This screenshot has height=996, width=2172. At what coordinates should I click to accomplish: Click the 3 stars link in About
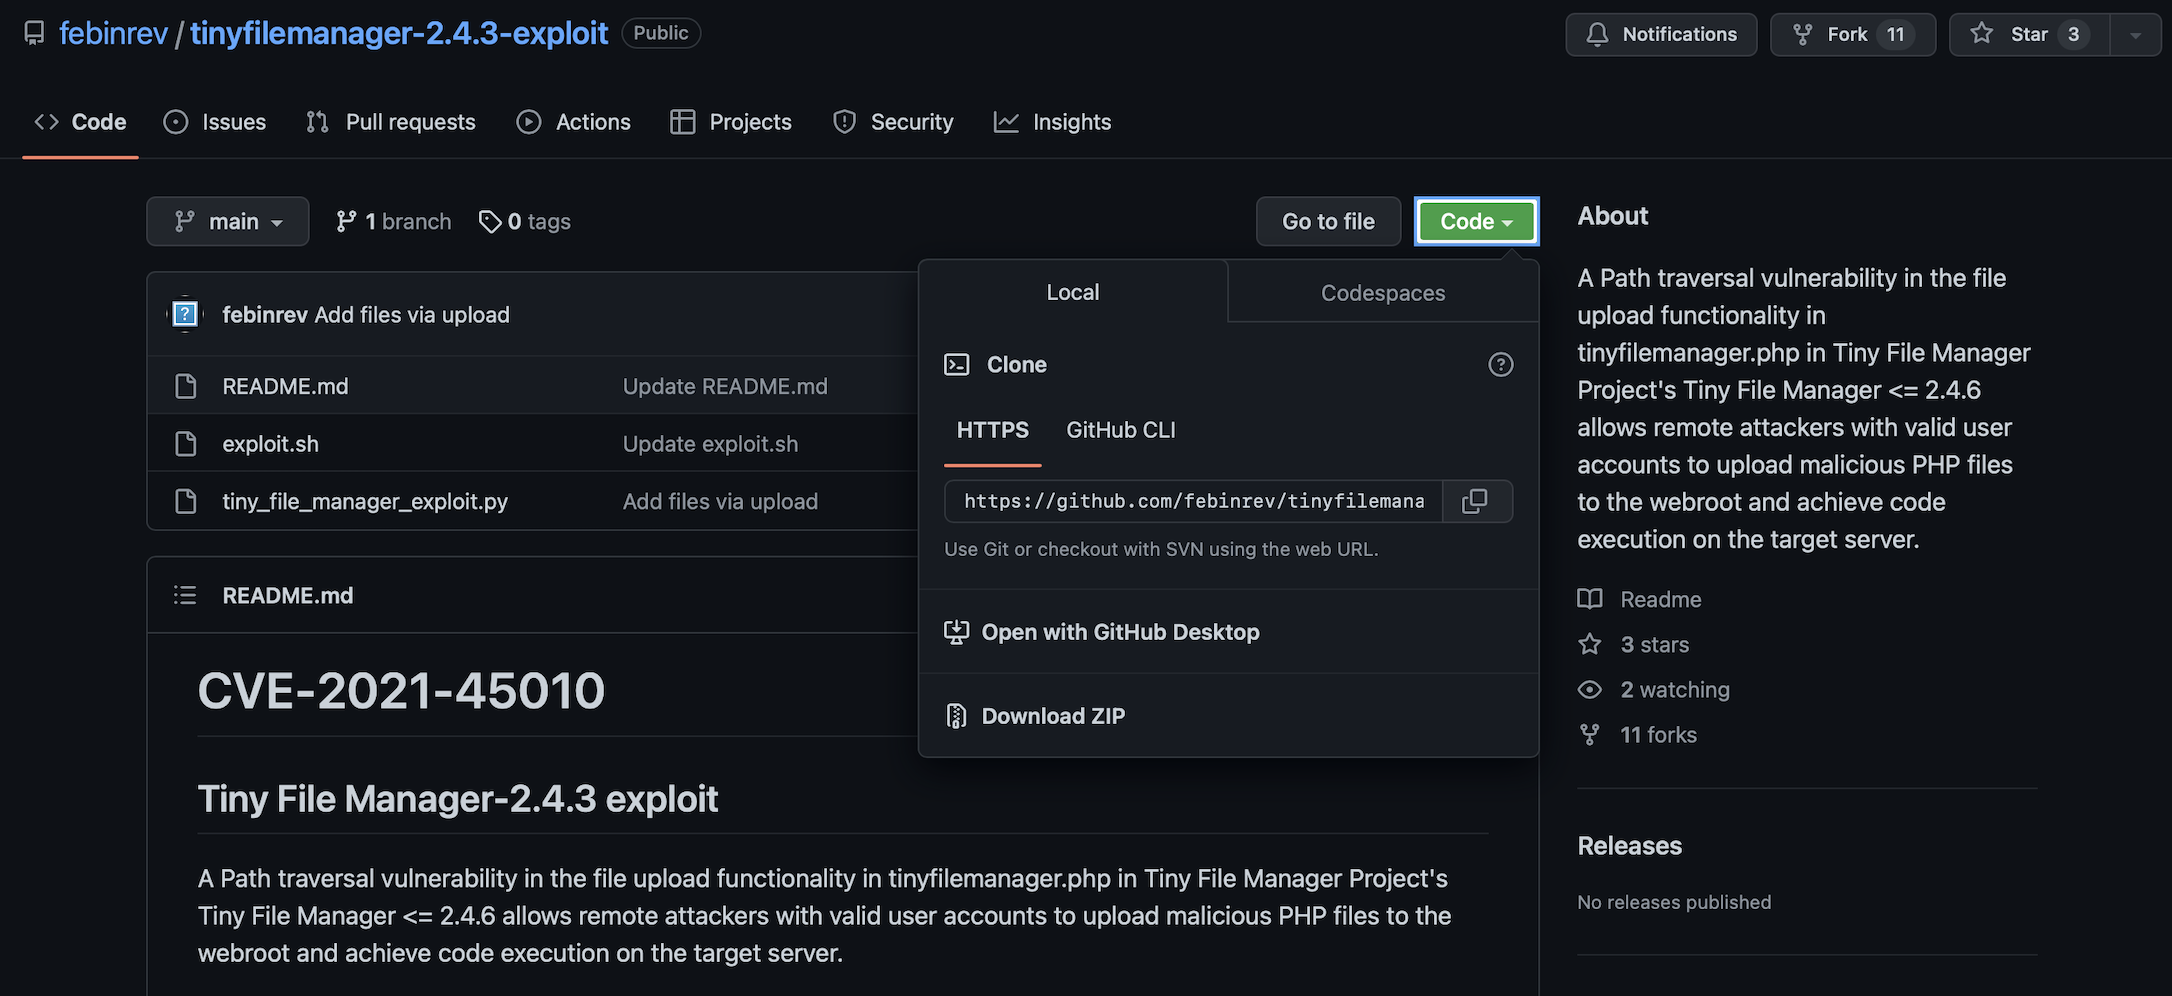click(1654, 645)
